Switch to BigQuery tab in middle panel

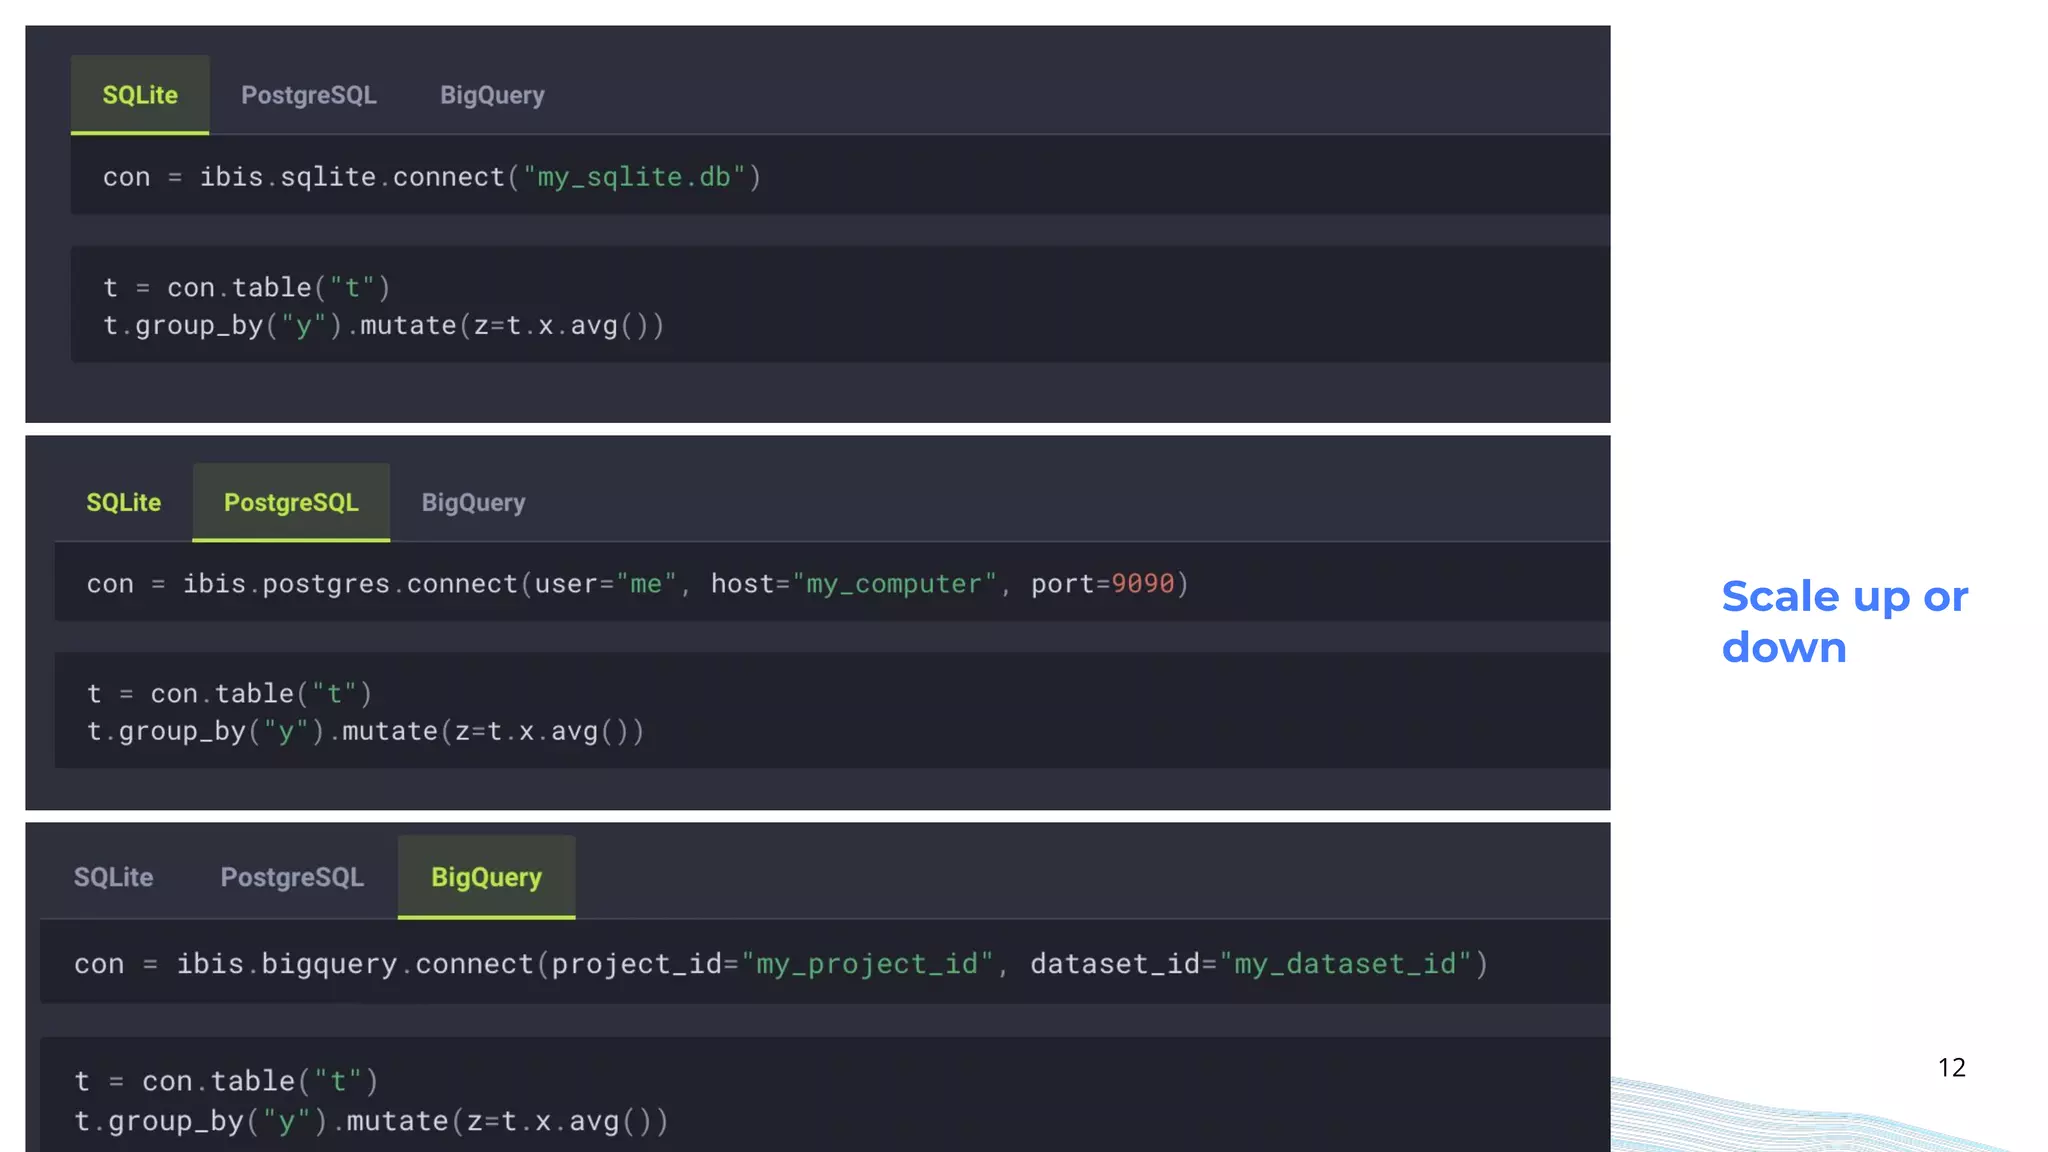point(473,503)
